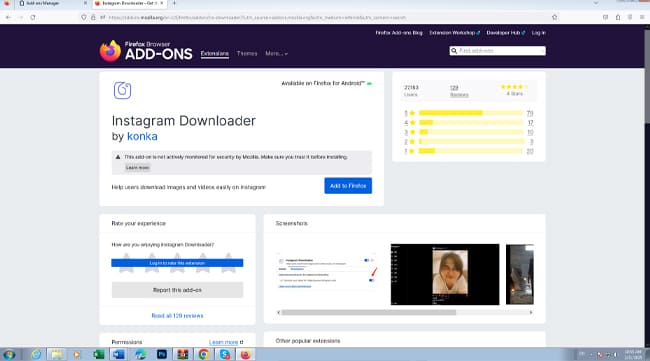This screenshot has height=361, width=650.
Task: Open the Extensions section
Action: click(215, 53)
